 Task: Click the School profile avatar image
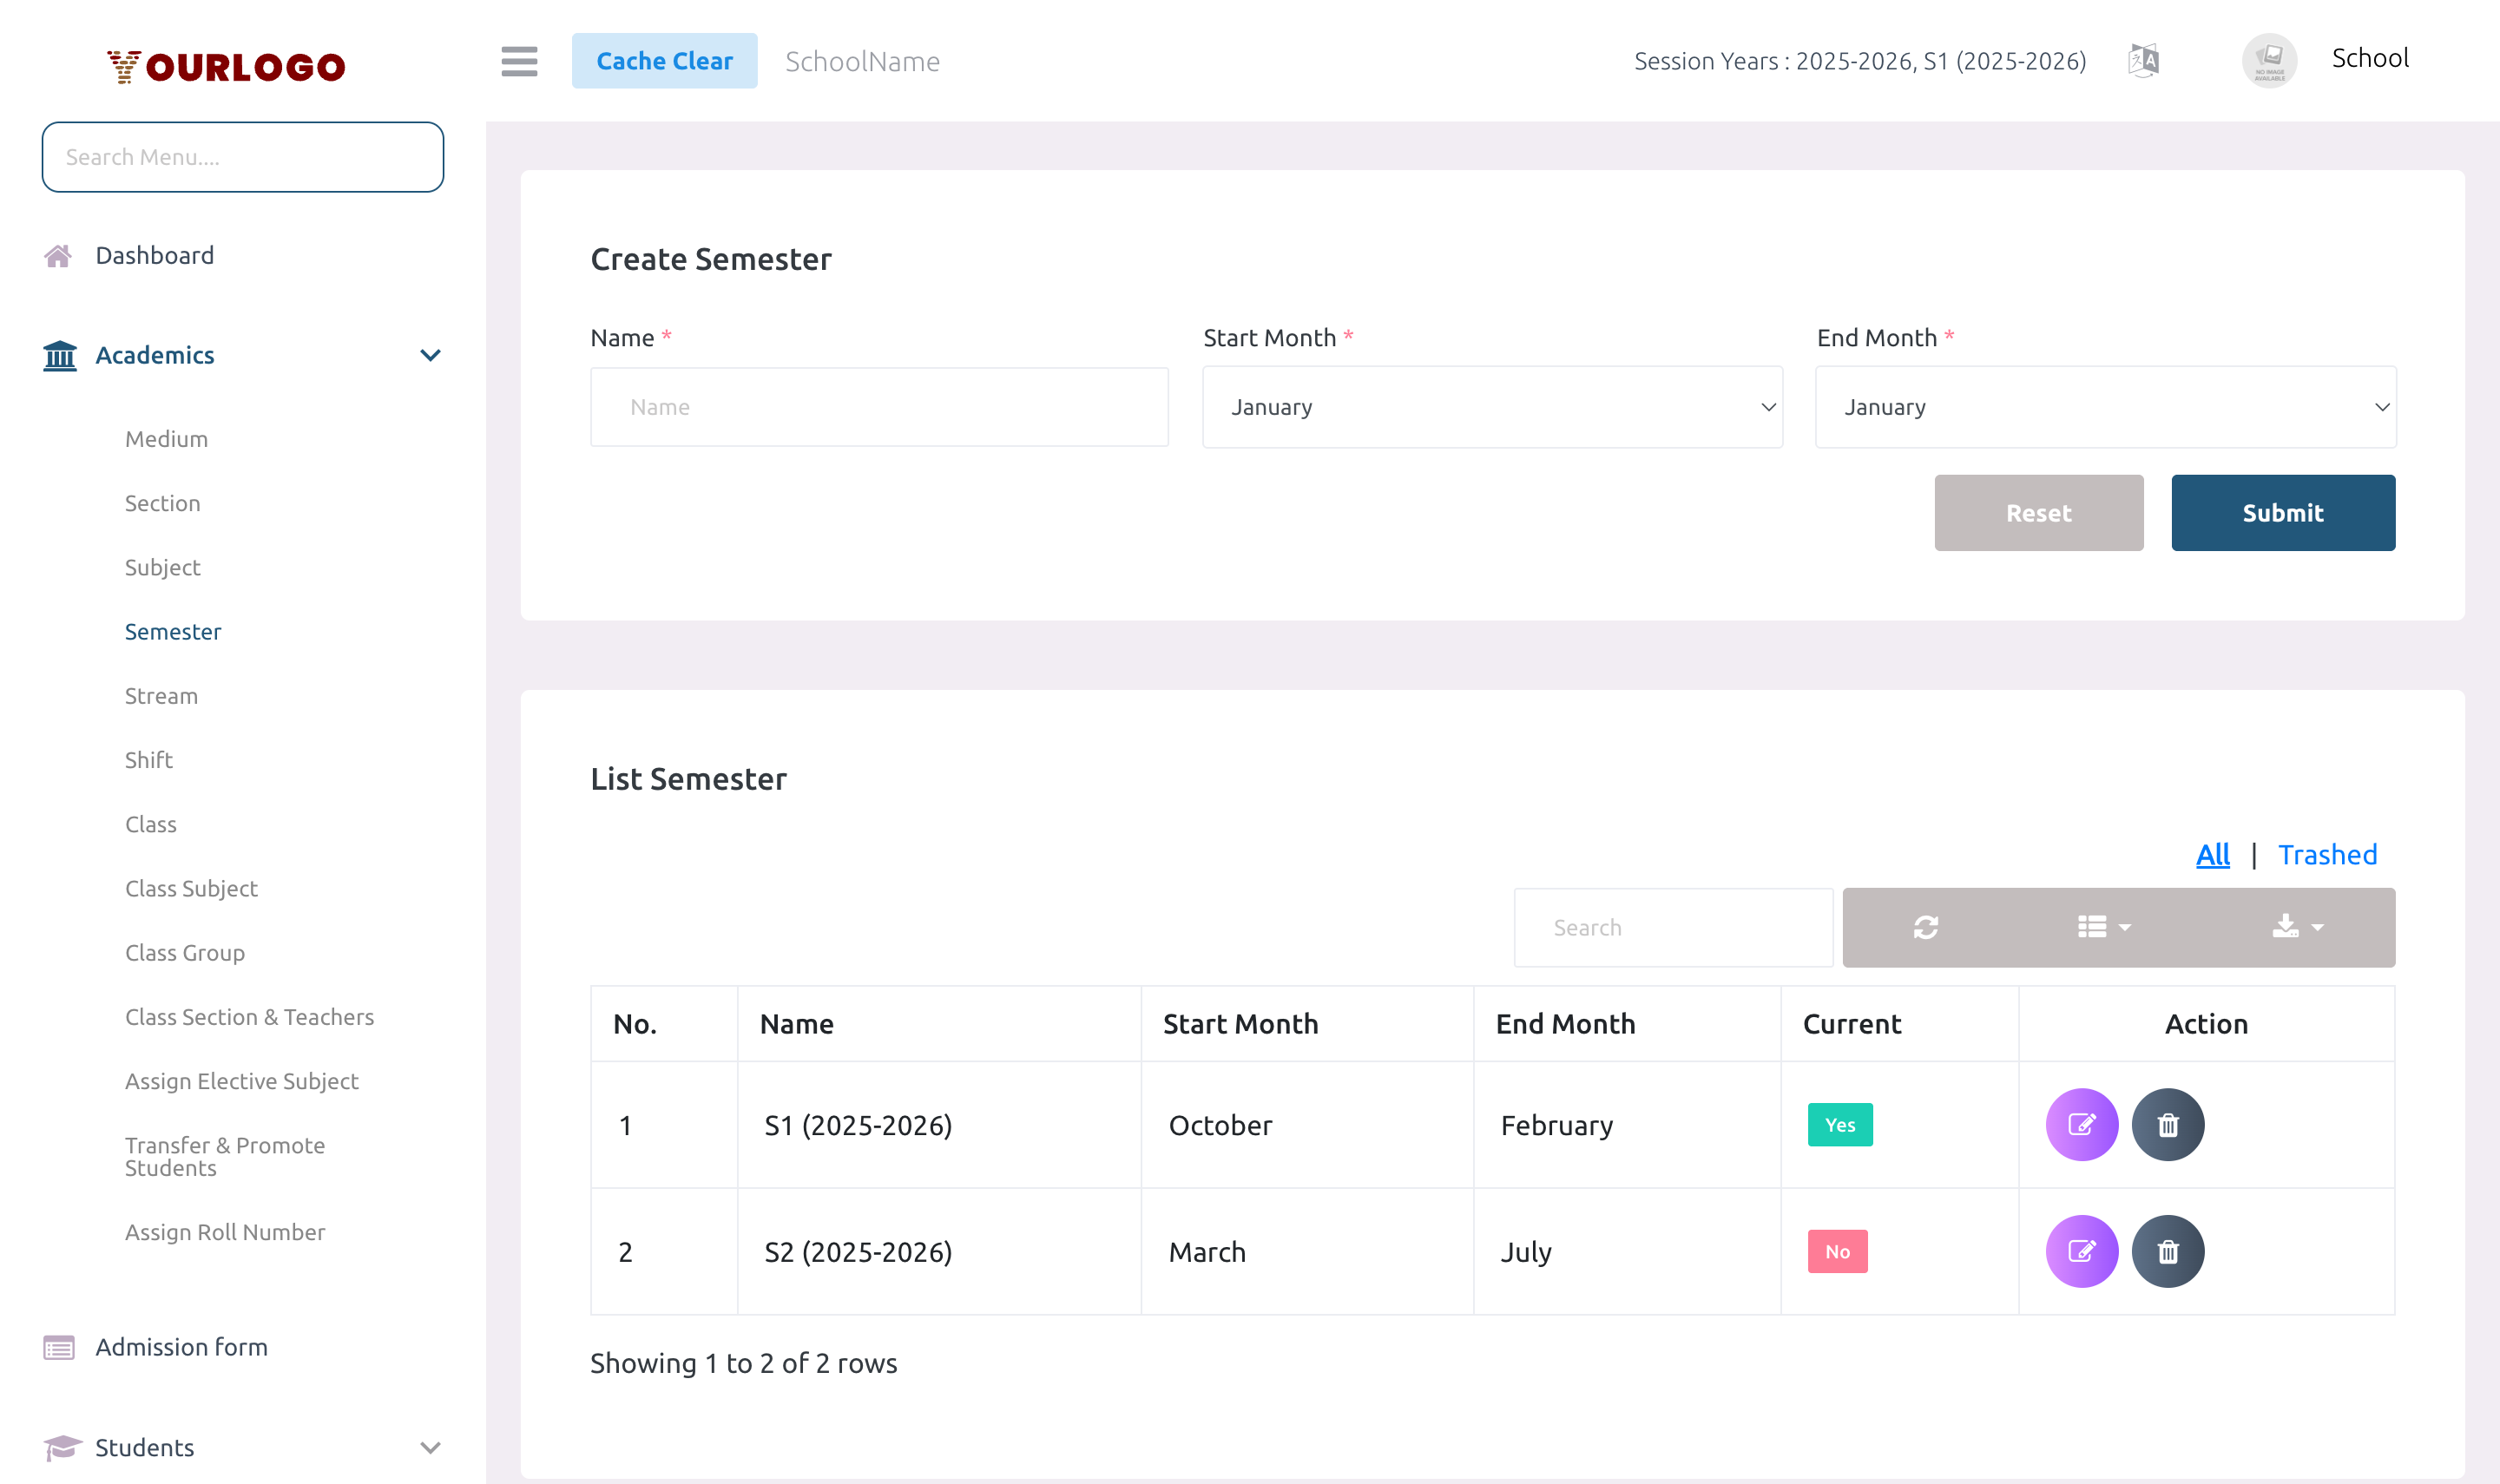click(2269, 60)
